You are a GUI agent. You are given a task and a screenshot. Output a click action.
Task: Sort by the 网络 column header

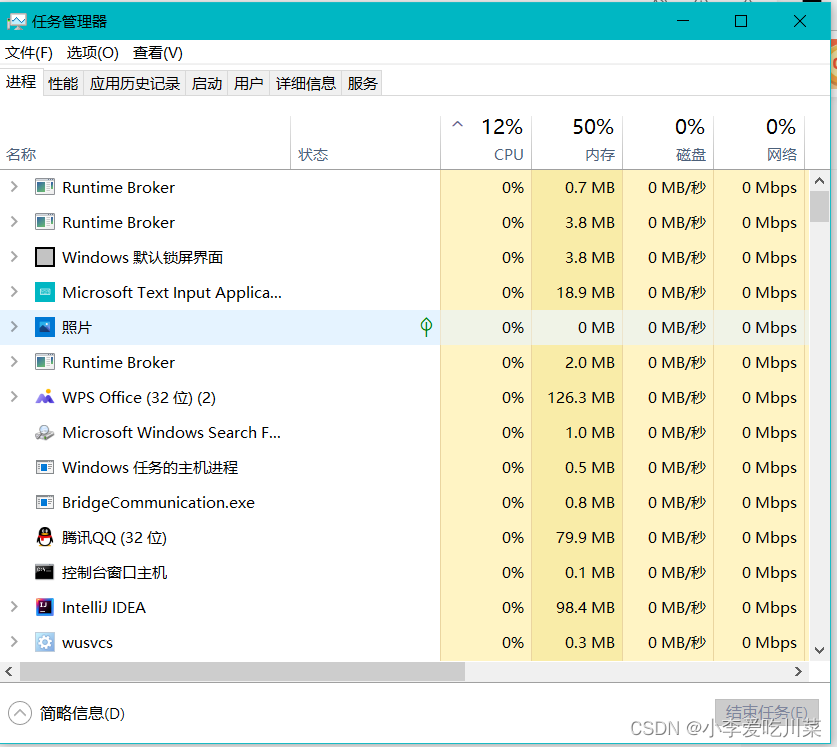pos(760,143)
